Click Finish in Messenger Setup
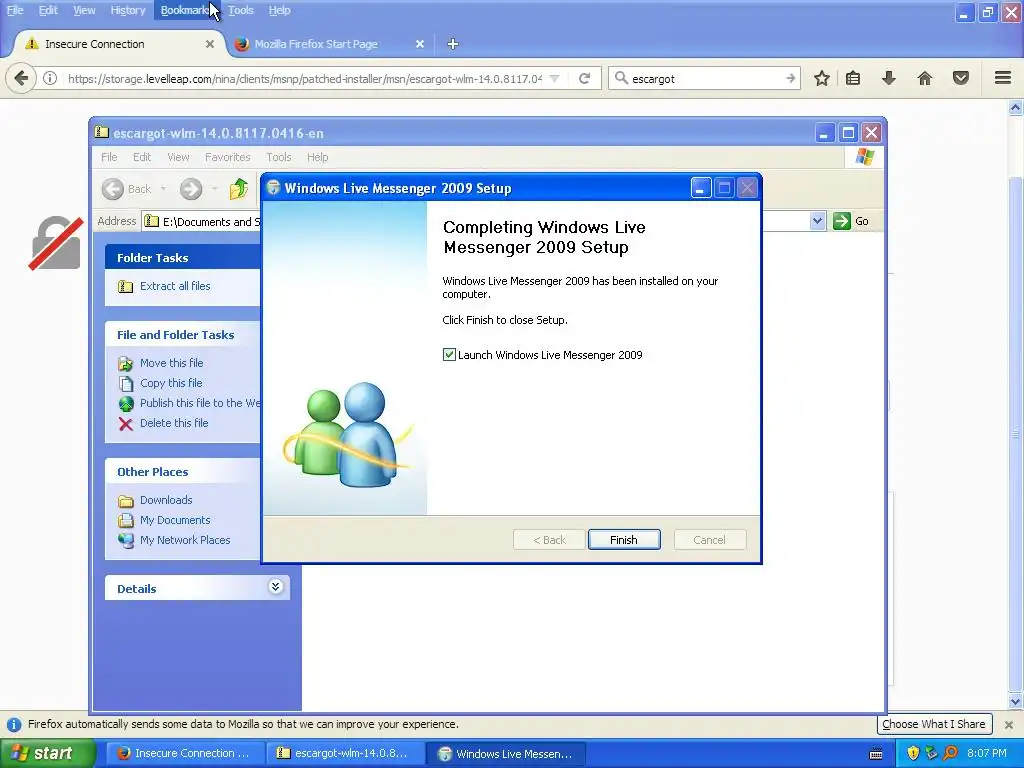Viewport: 1024px width, 768px height. tap(624, 540)
